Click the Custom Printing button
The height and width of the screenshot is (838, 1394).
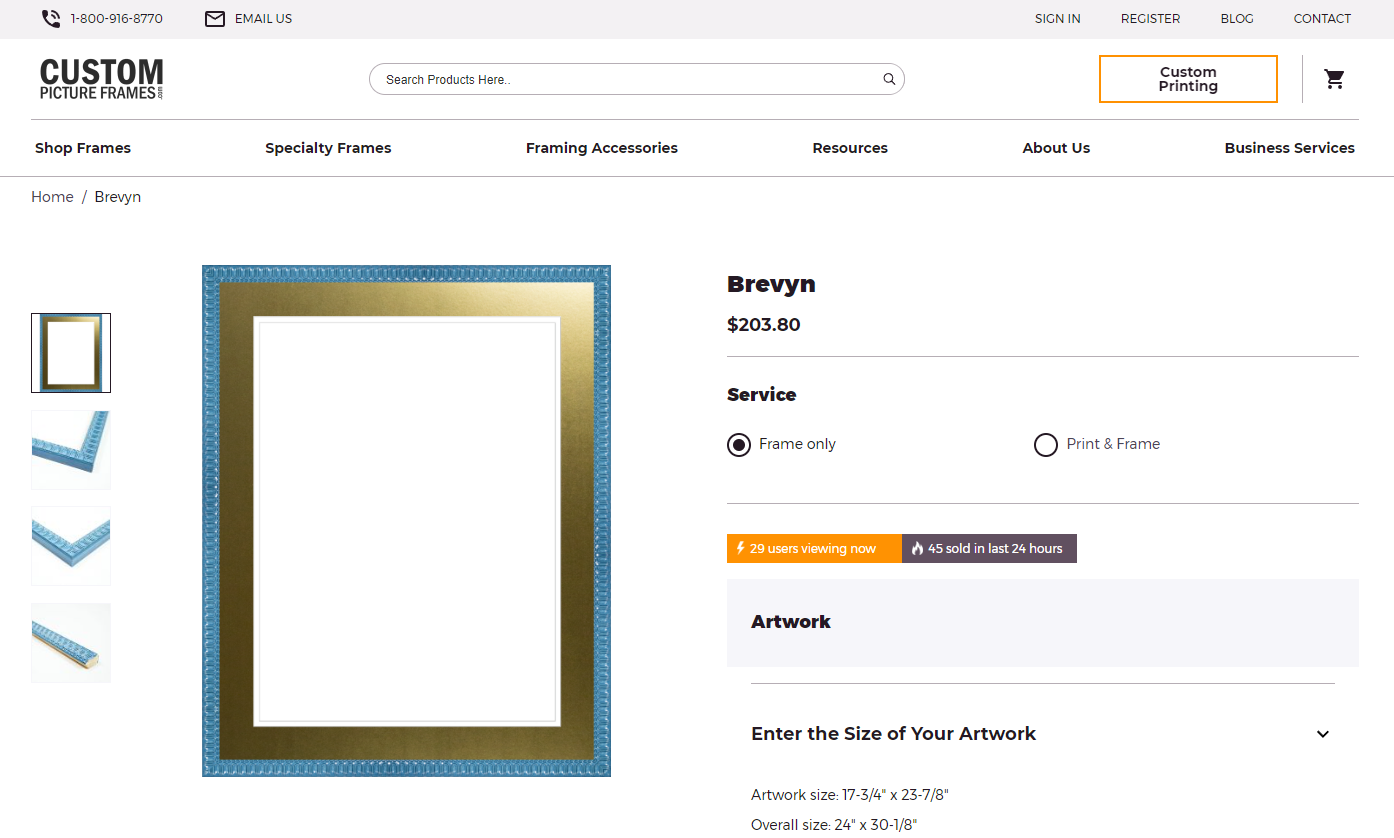click(1188, 78)
